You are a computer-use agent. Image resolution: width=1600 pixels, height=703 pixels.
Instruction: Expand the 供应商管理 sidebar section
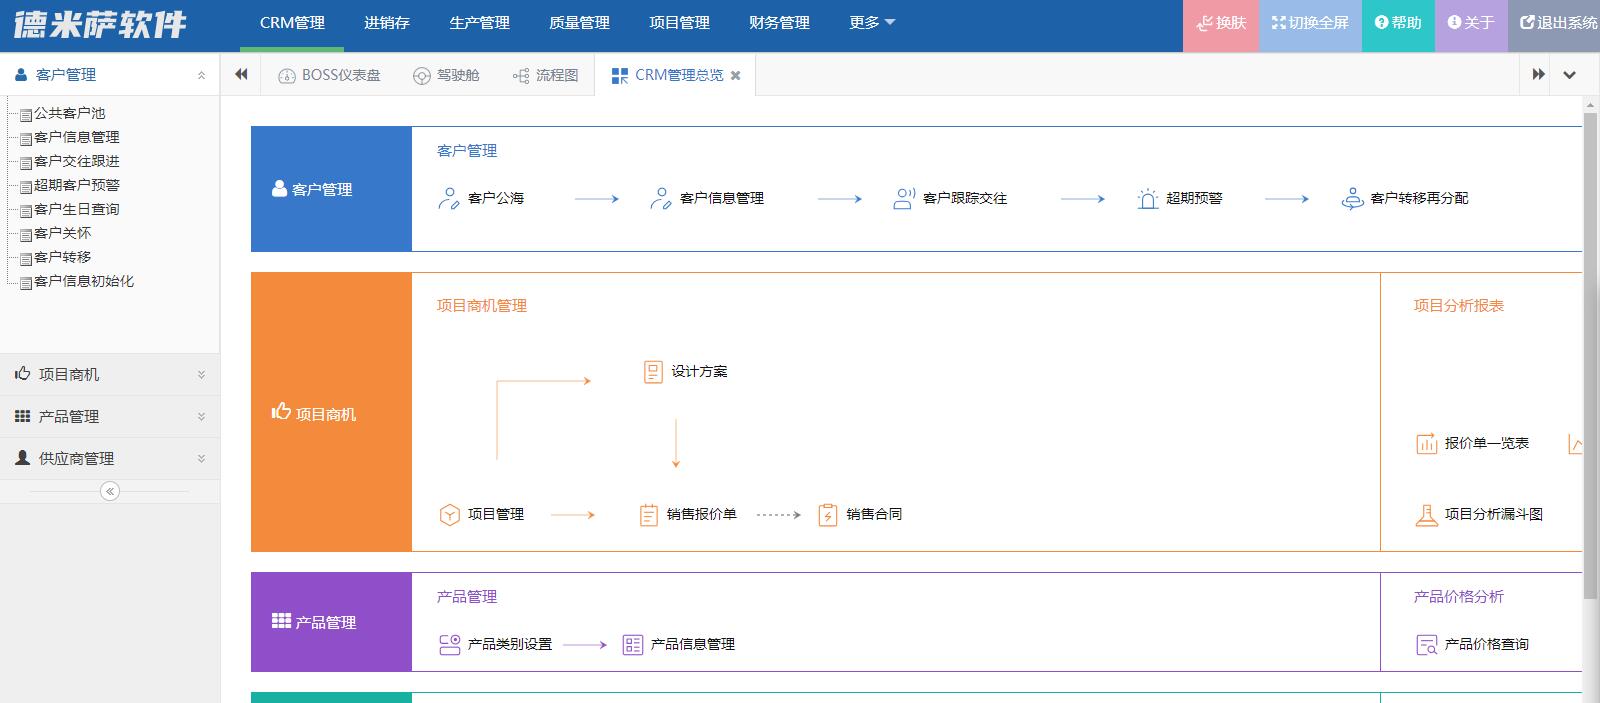(109, 458)
